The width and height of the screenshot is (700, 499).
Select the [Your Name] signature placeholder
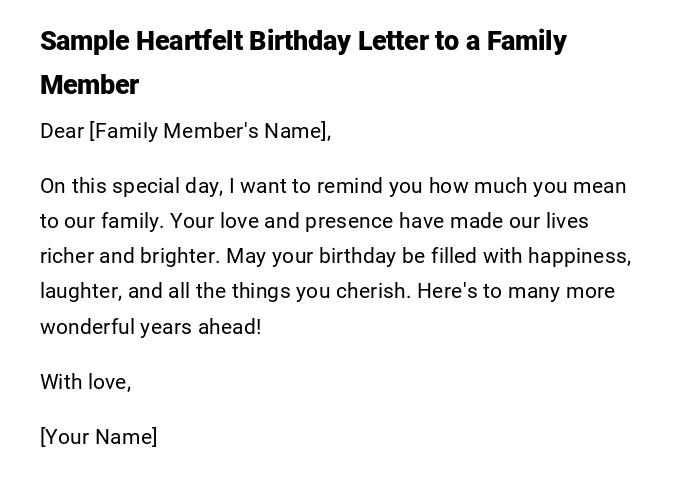[99, 437]
